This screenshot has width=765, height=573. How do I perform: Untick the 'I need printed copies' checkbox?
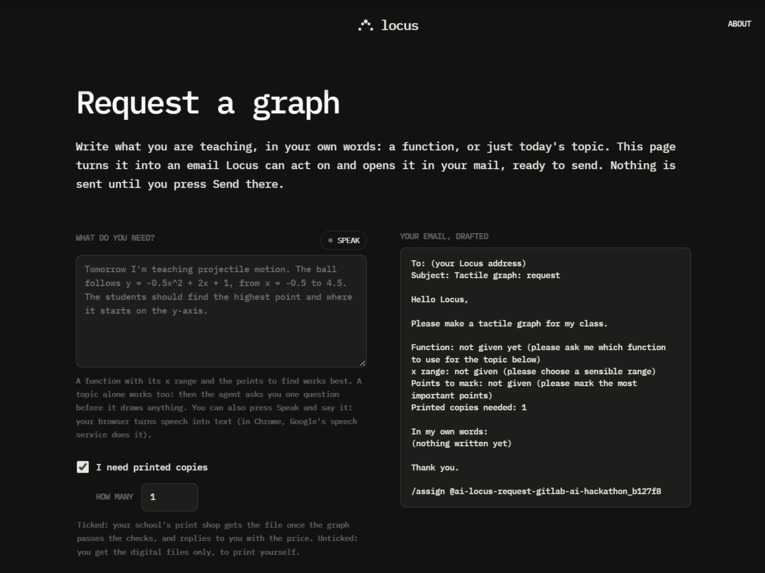pyautogui.click(x=83, y=467)
